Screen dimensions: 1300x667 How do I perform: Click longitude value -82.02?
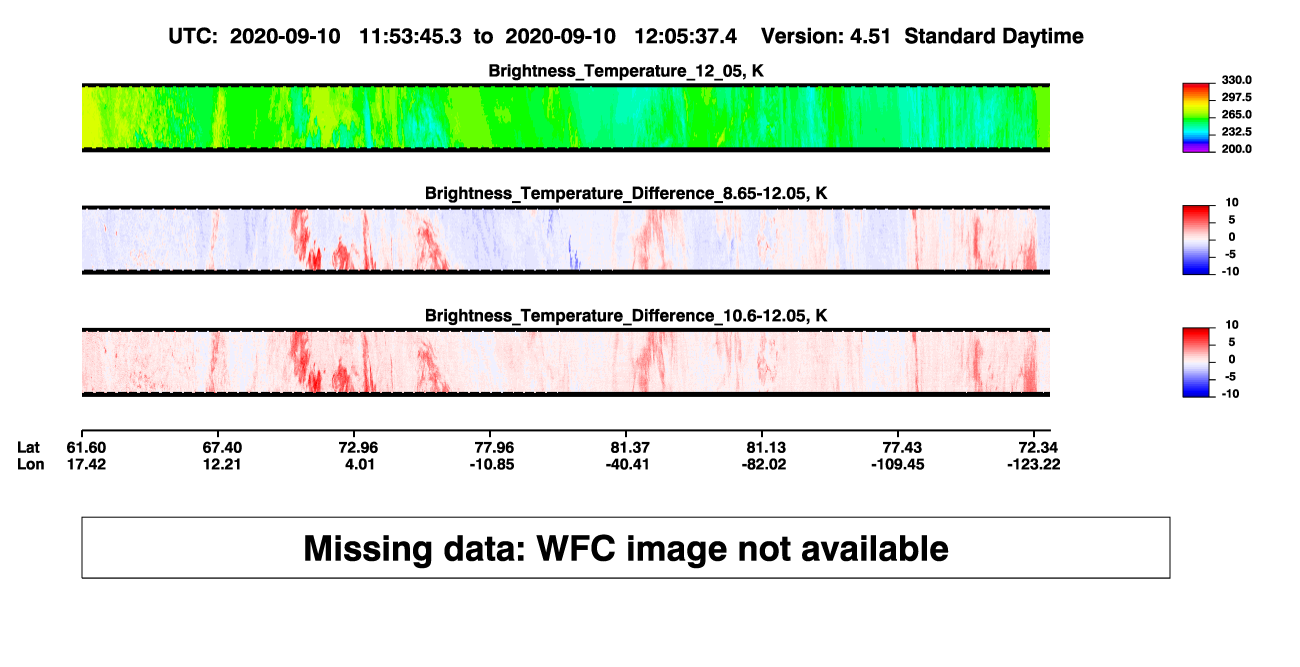click(x=765, y=464)
